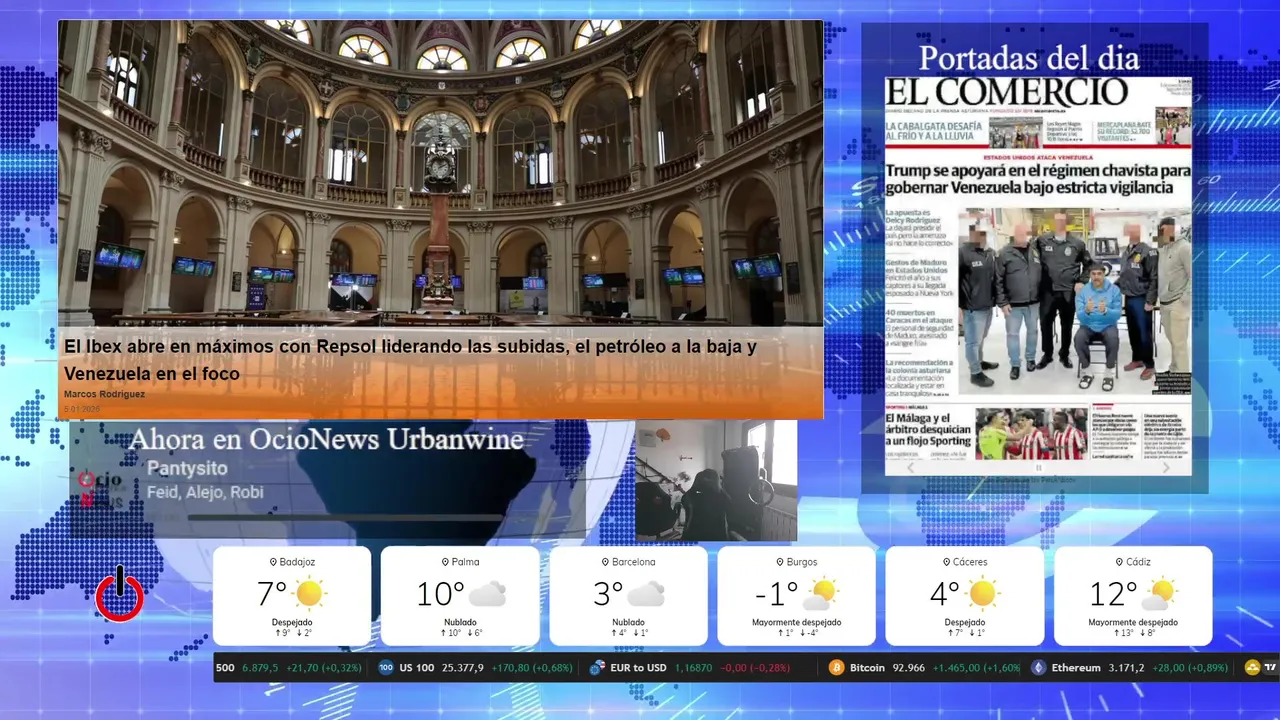Click US 100 value 25.377,9
Image resolution: width=1280 pixels, height=720 pixels.
(463, 667)
